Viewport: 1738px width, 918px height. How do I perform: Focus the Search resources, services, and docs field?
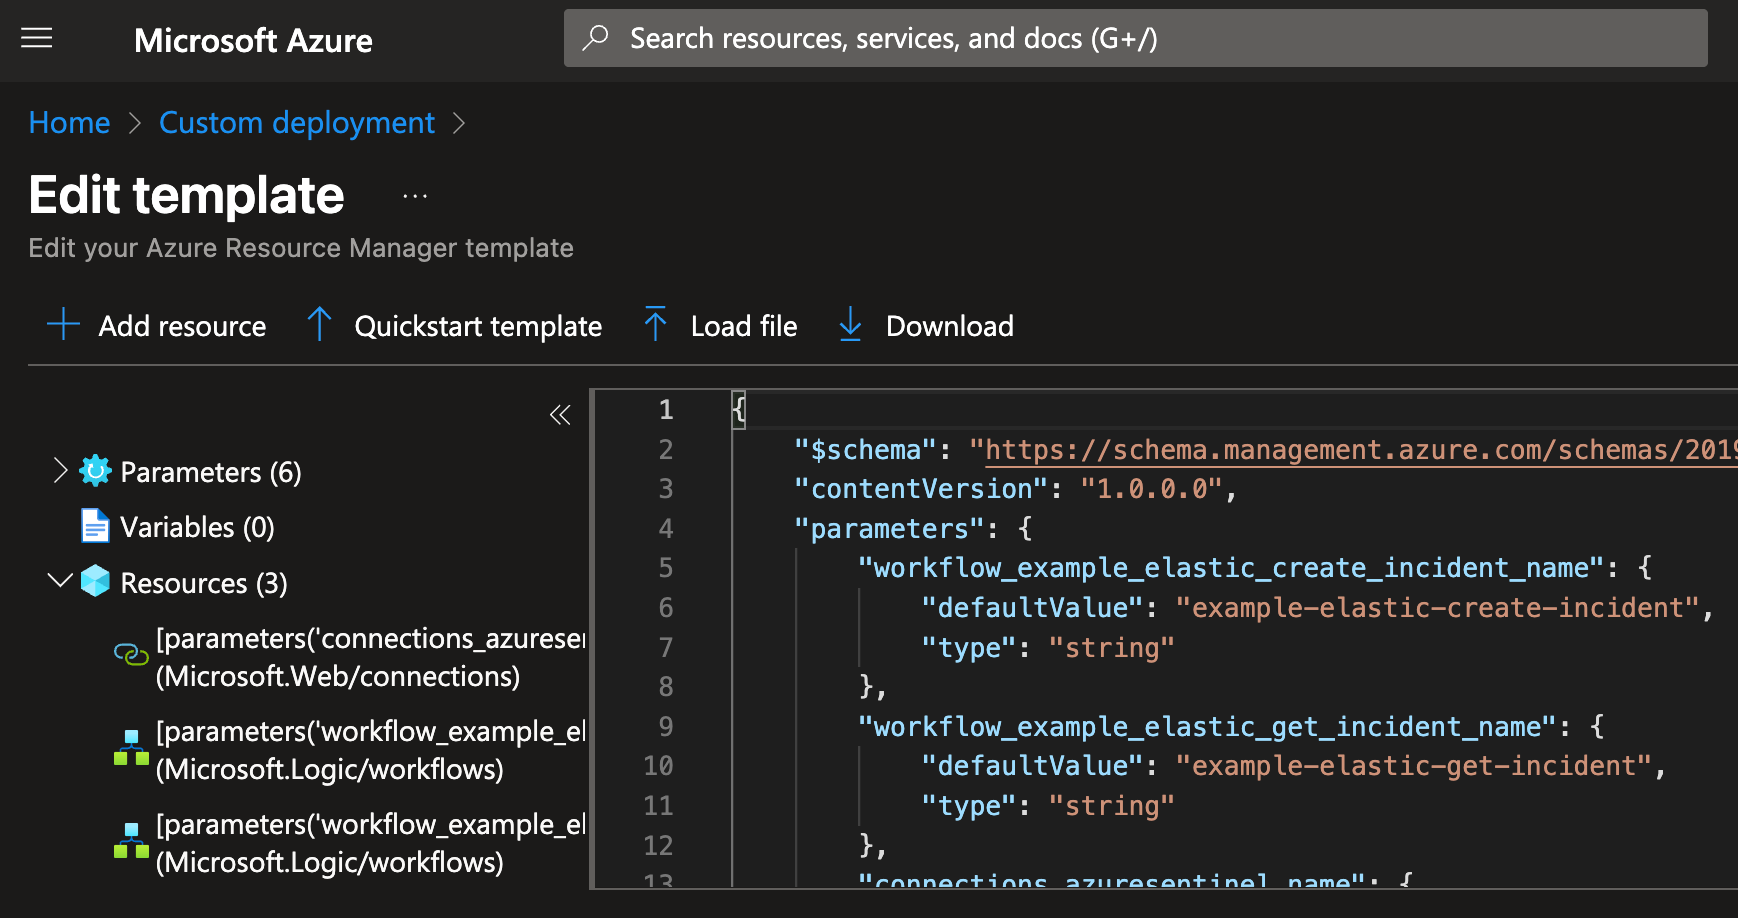1135,38
